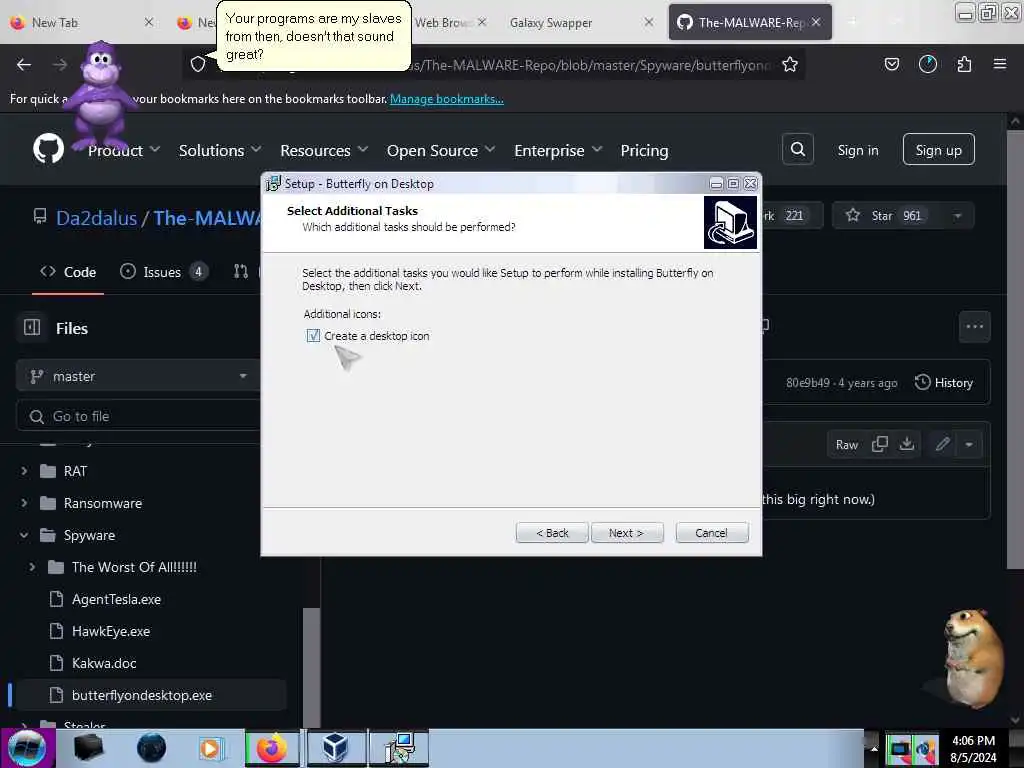Open the edit options dropdown arrow

click(968, 445)
